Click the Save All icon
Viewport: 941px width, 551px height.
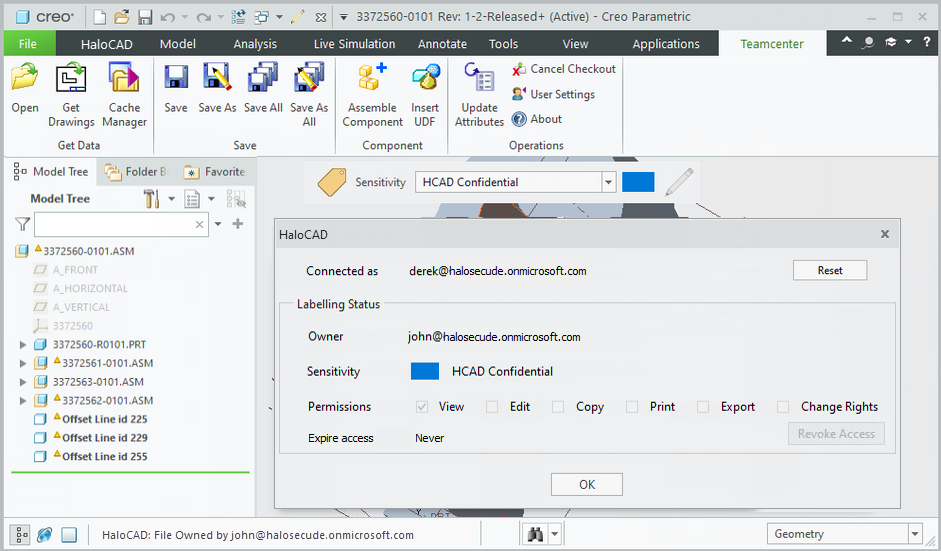[263, 80]
